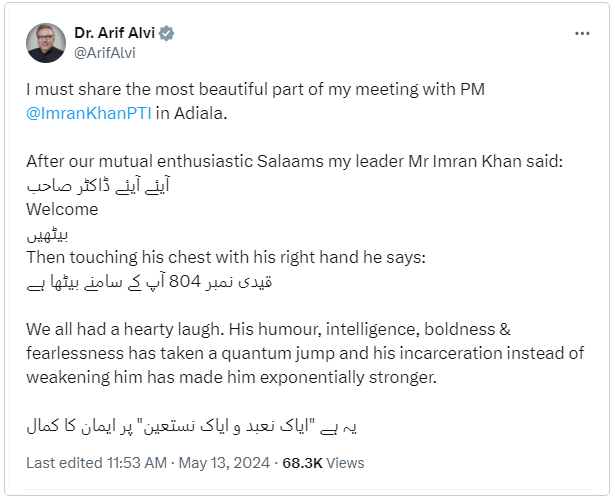Click the display name Dr. Arif Alvi
The image size is (615, 499).
[115, 33]
